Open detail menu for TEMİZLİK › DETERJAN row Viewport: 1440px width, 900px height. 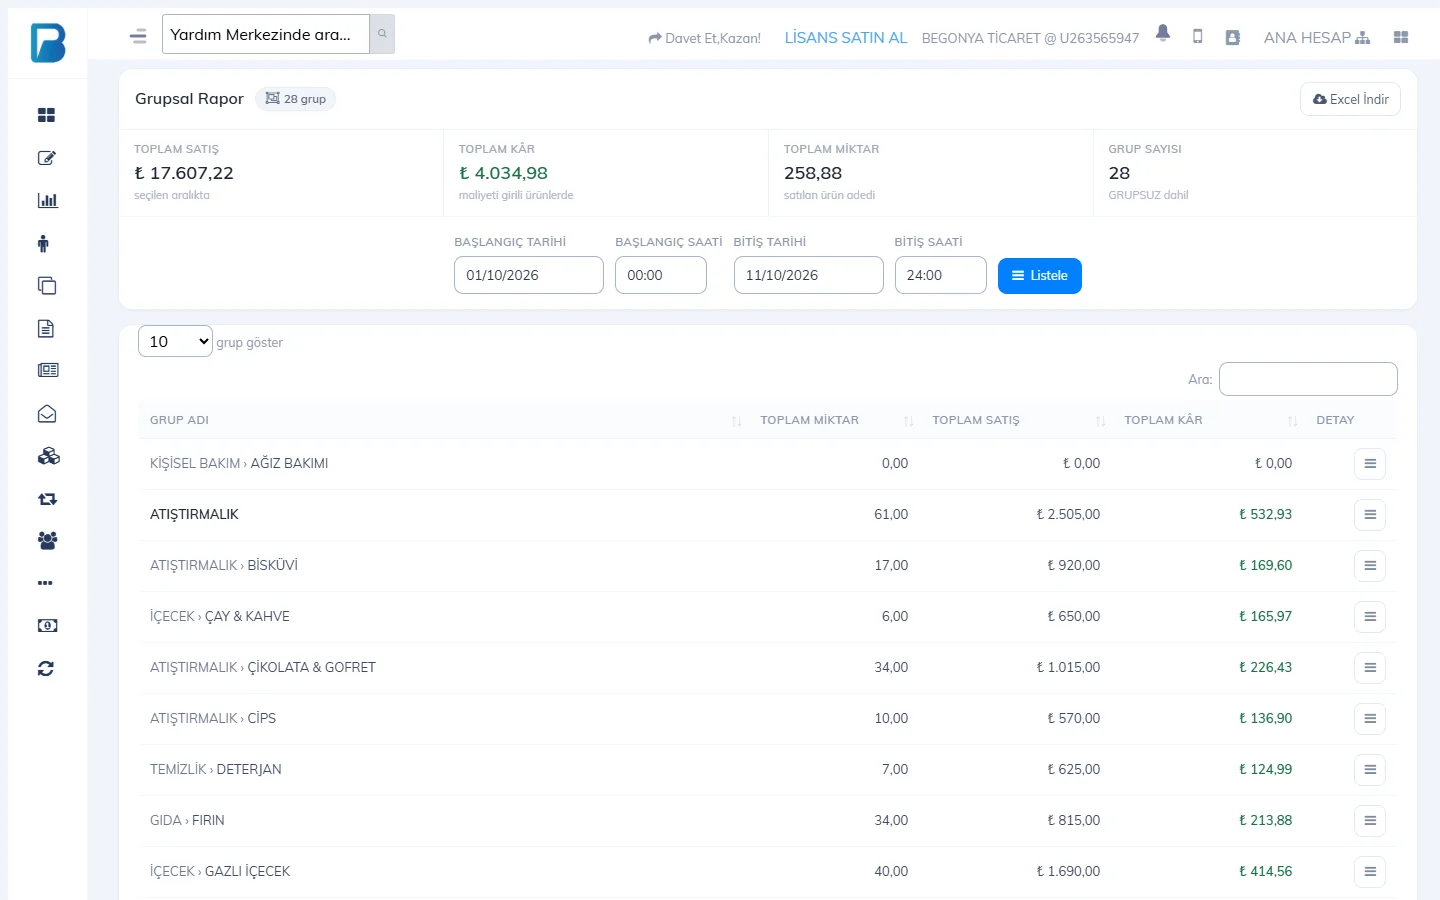point(1370,769)
